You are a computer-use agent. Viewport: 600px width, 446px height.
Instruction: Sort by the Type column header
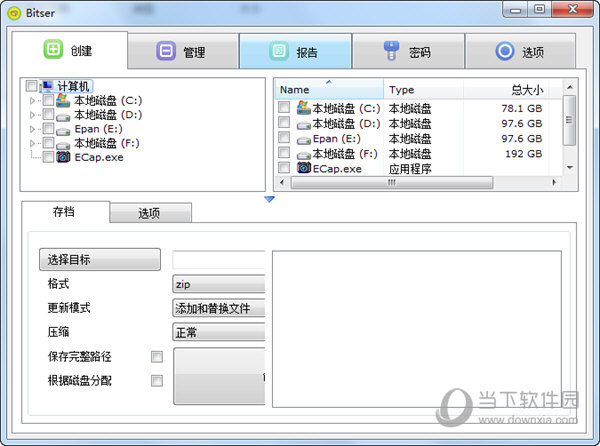[x=424, y=90]
